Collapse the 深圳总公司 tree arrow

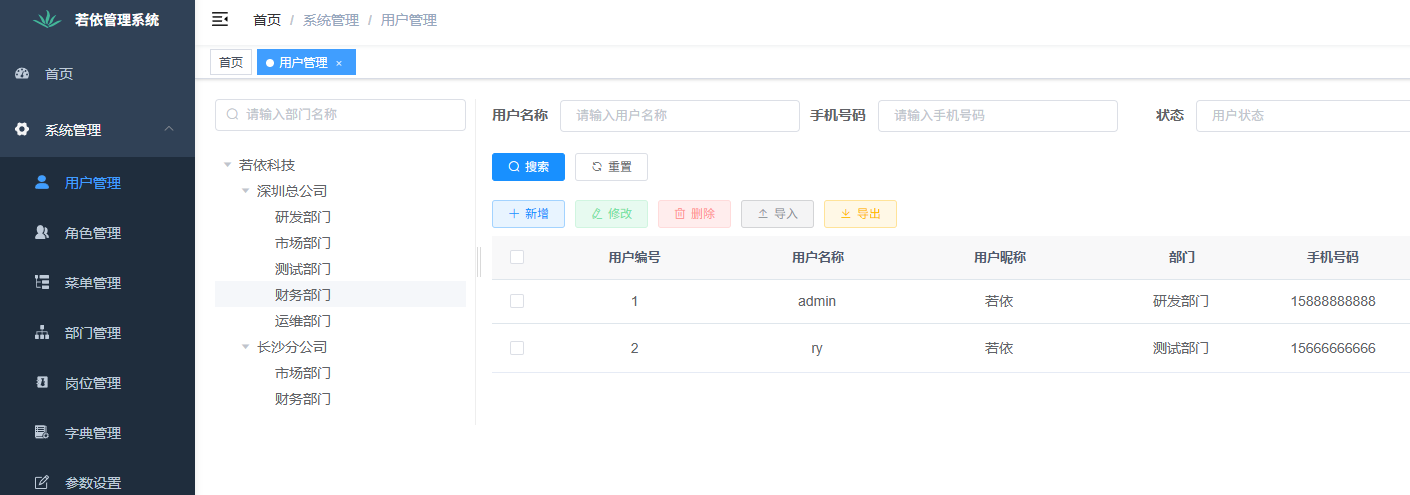[x=246, y=191]
